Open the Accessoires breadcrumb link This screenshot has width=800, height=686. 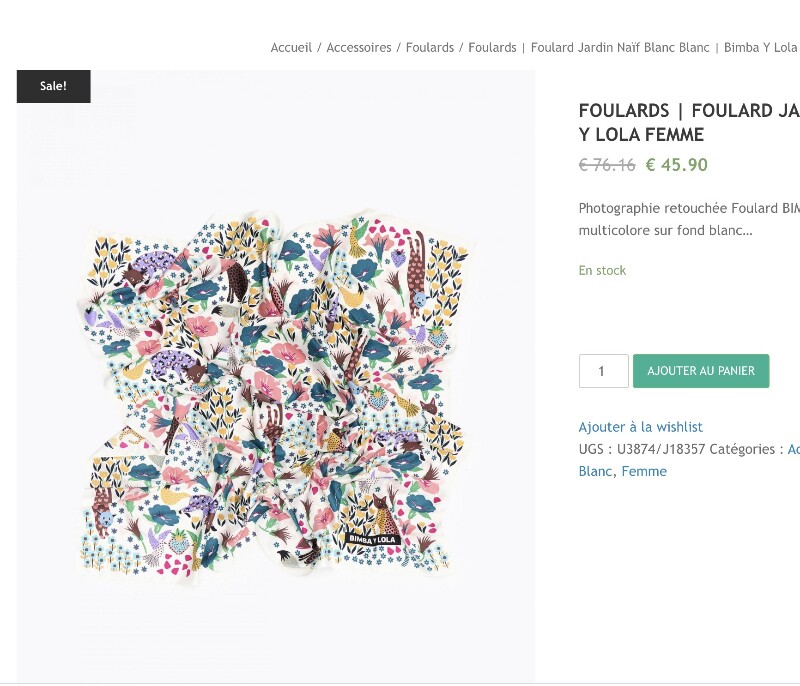pyautogui.click(x=359, y=48)
